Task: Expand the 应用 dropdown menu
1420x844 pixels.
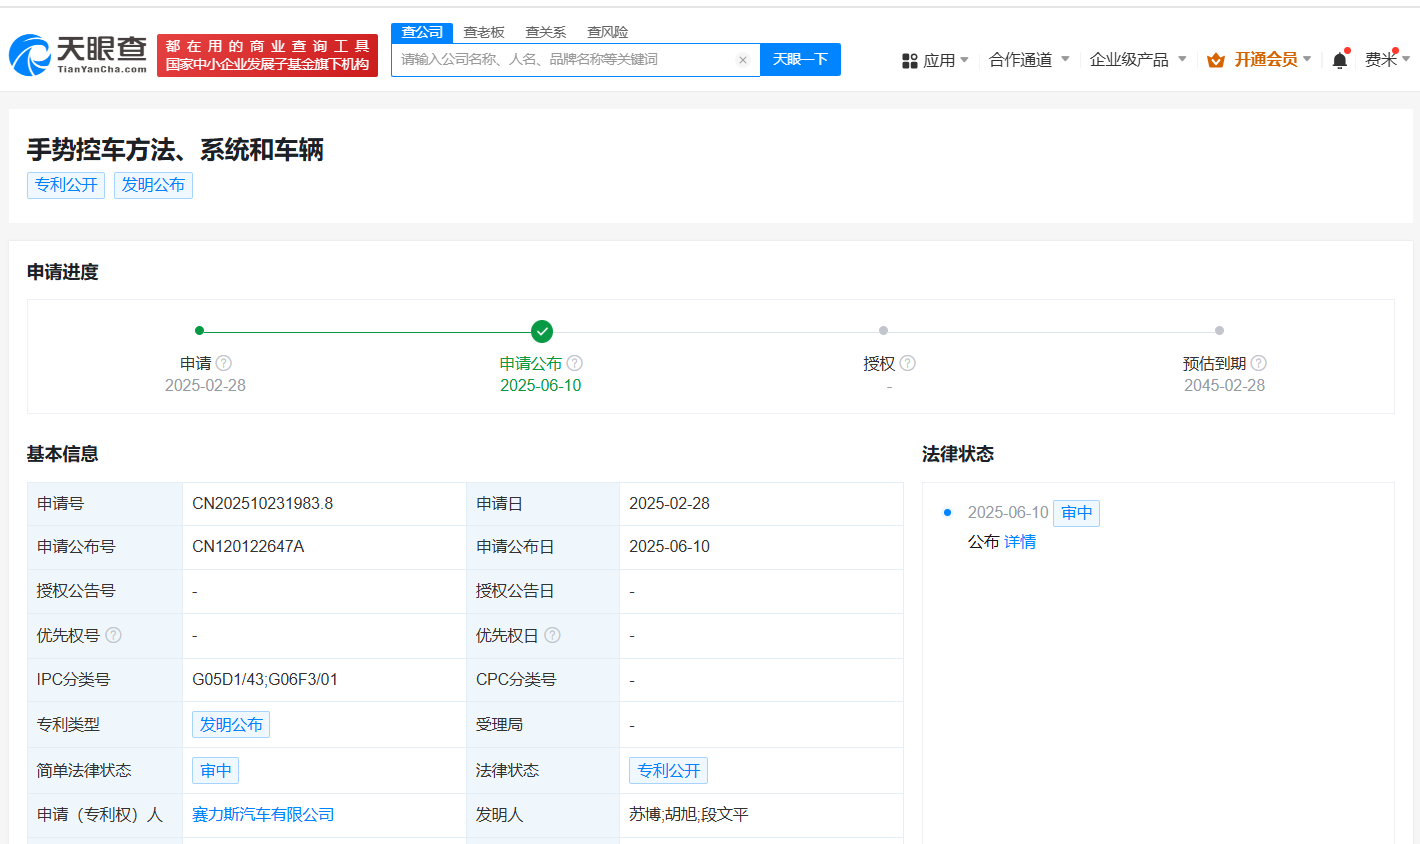Action: coord(936,60)
